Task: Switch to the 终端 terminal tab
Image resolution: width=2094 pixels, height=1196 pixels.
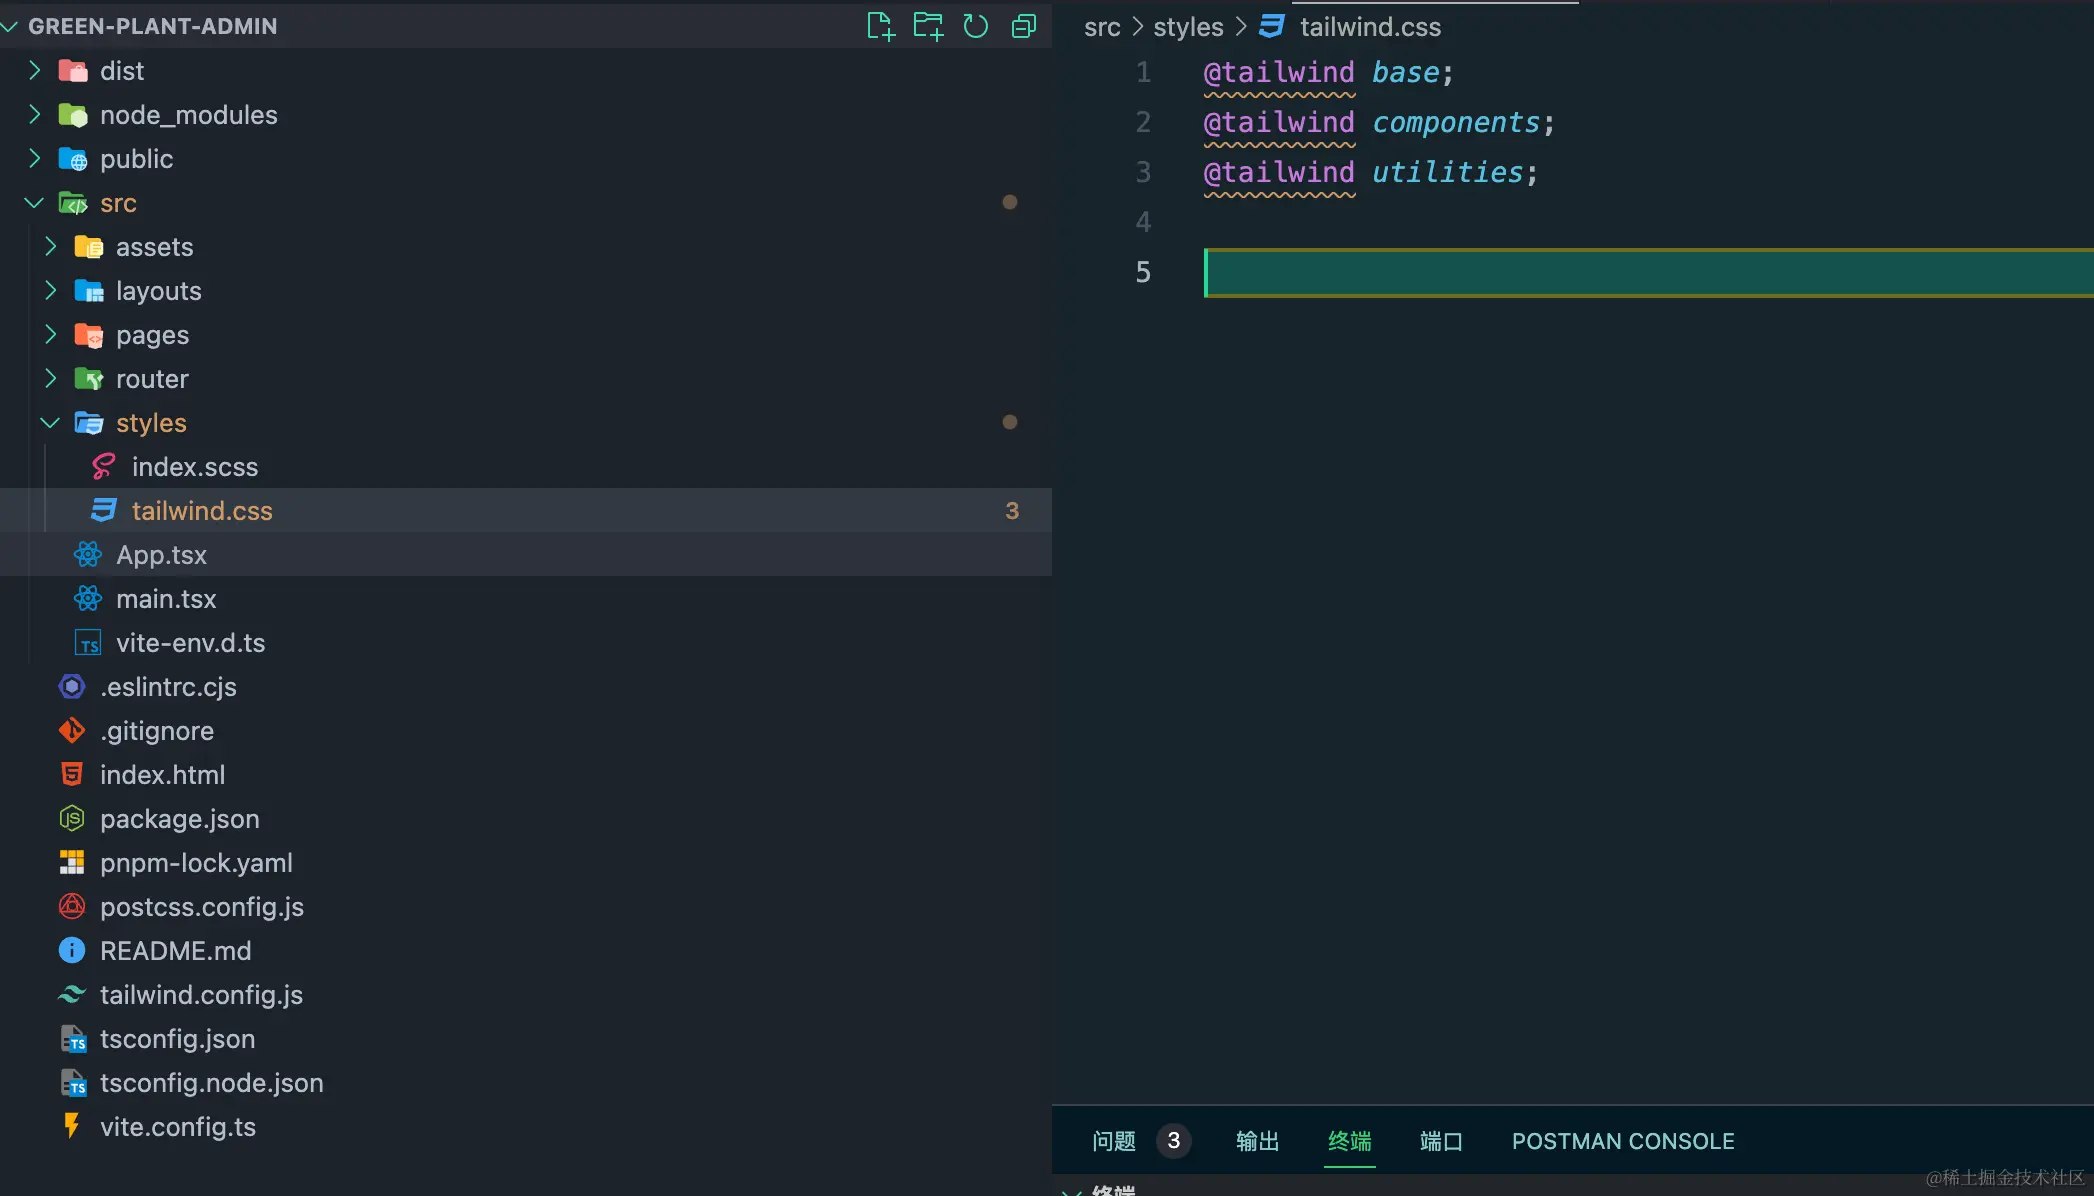Action: pyautogui.click(x=1350, y=1141)
